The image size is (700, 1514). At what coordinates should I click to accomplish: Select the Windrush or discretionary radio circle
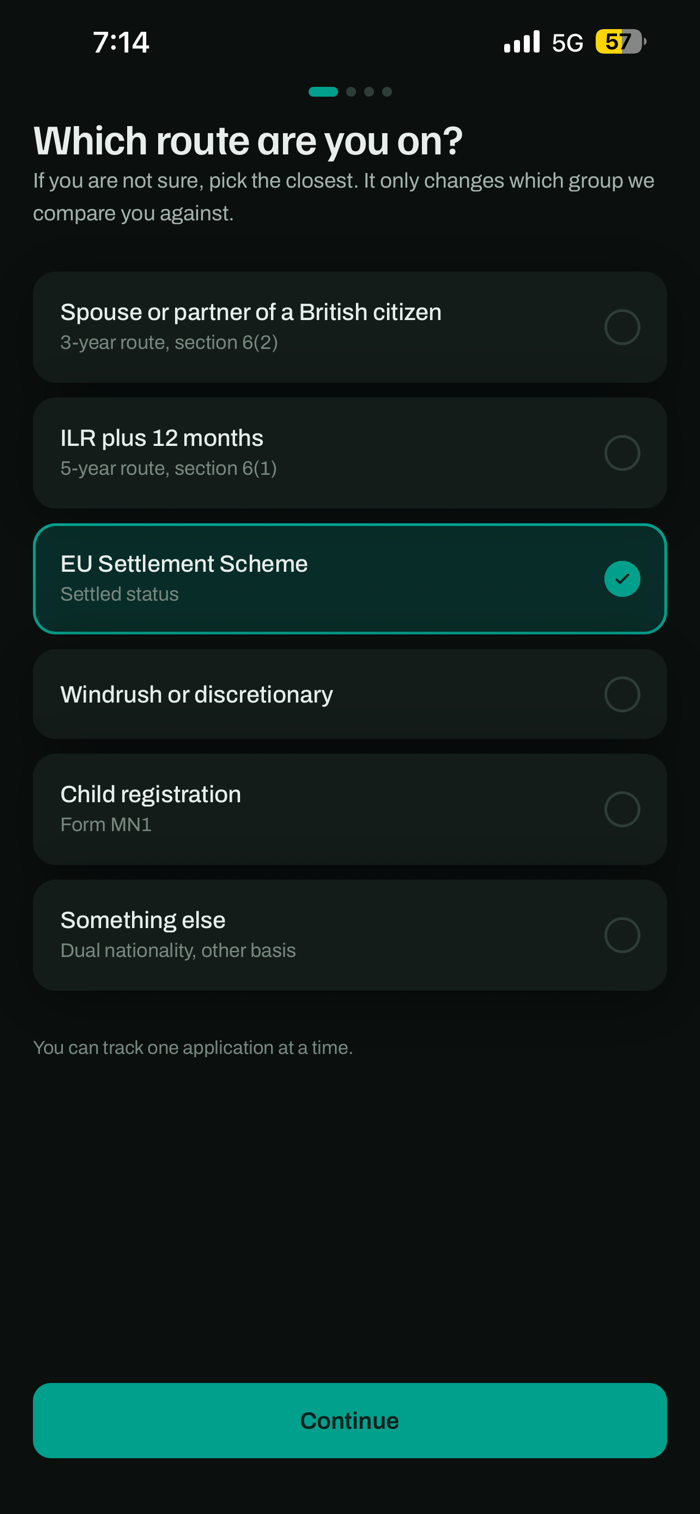point(622,694)
